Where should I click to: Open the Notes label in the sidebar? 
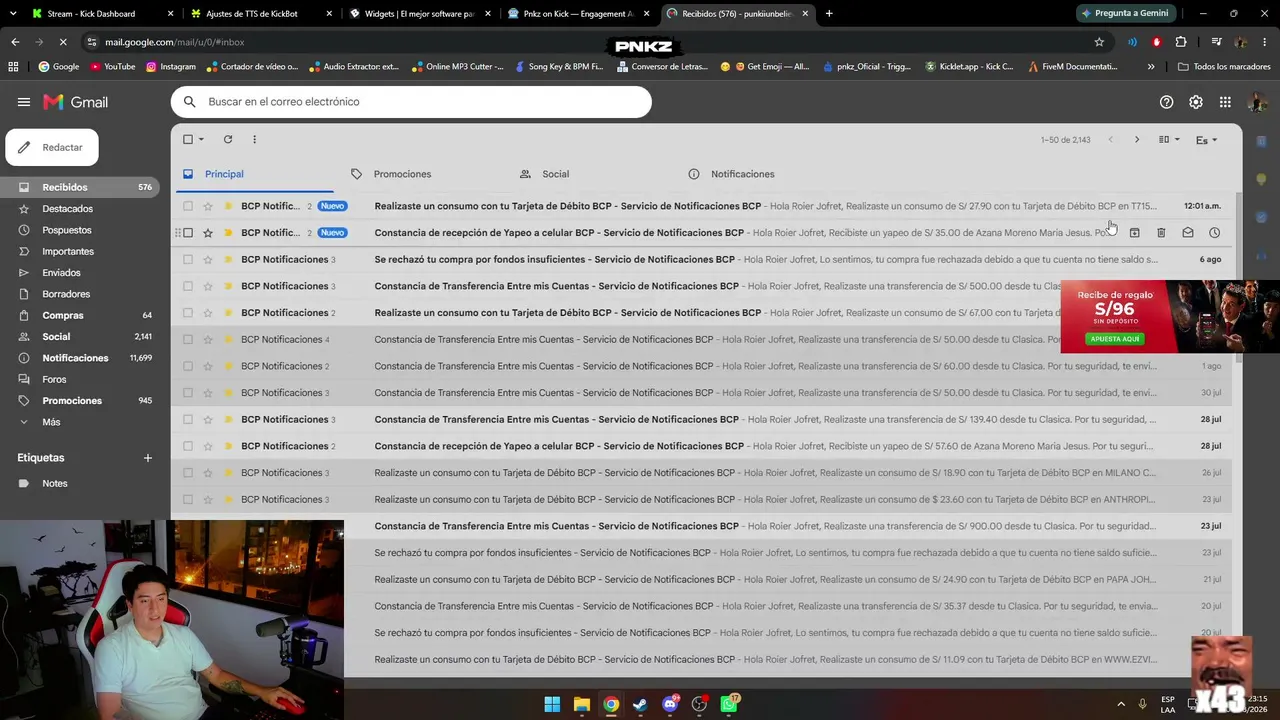click(x=55, y=484)
